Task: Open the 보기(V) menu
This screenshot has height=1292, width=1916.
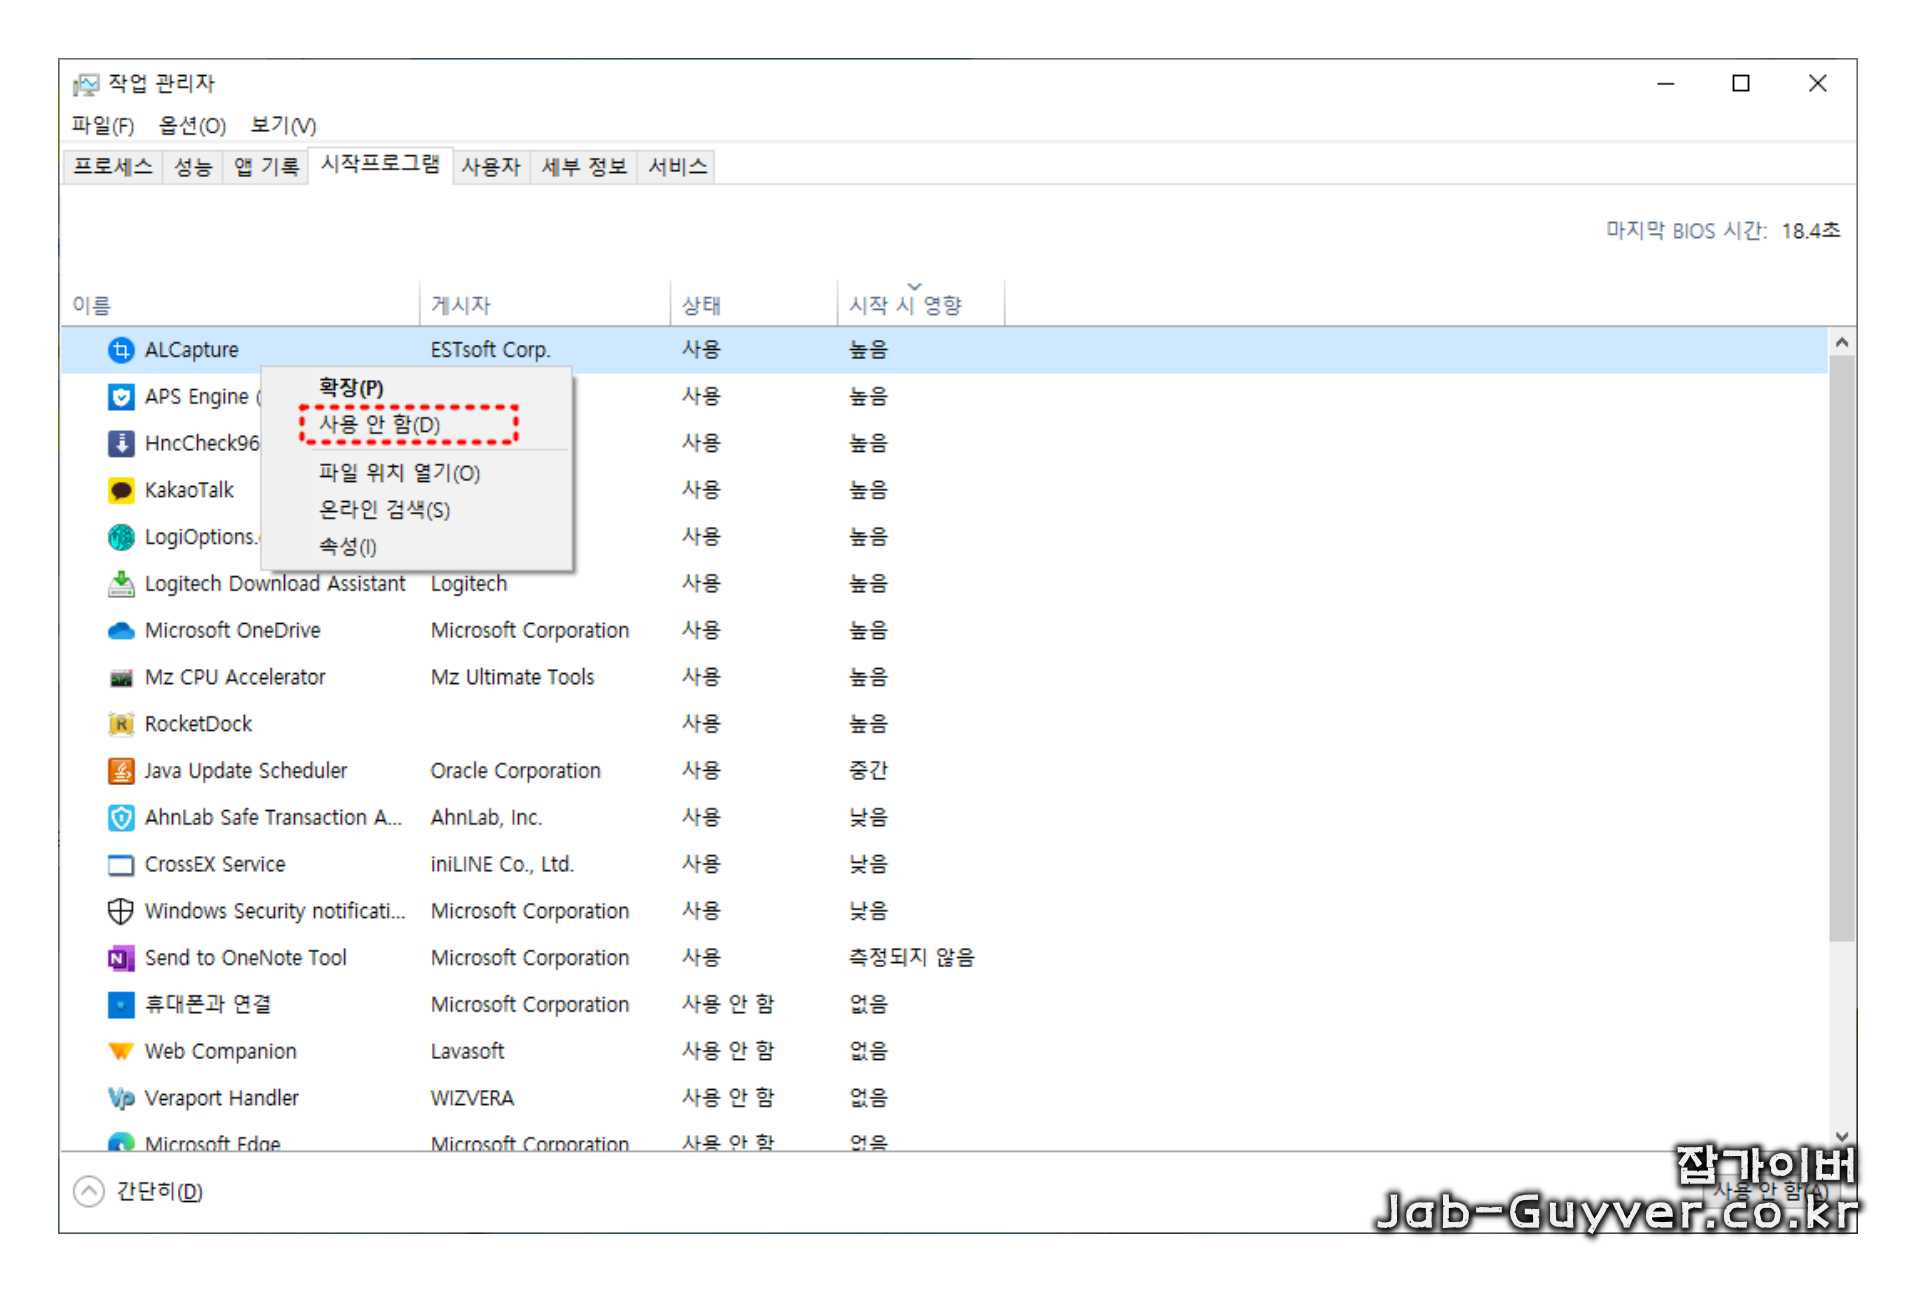Action: pos(283,126)
